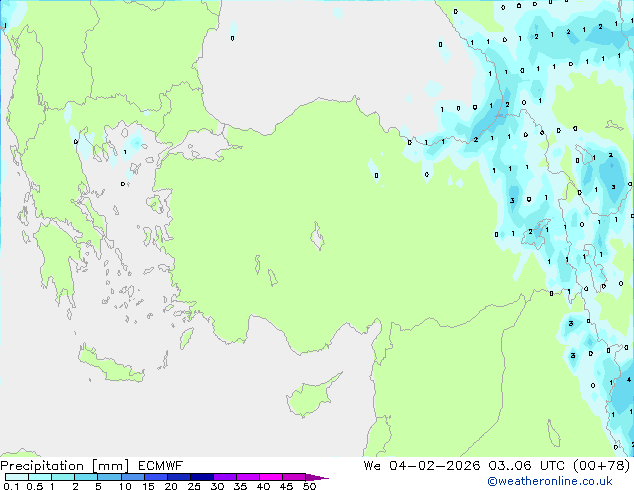
Task: Click the 0.5–1 mm legend swatch
Action: [x=40, y=477]
